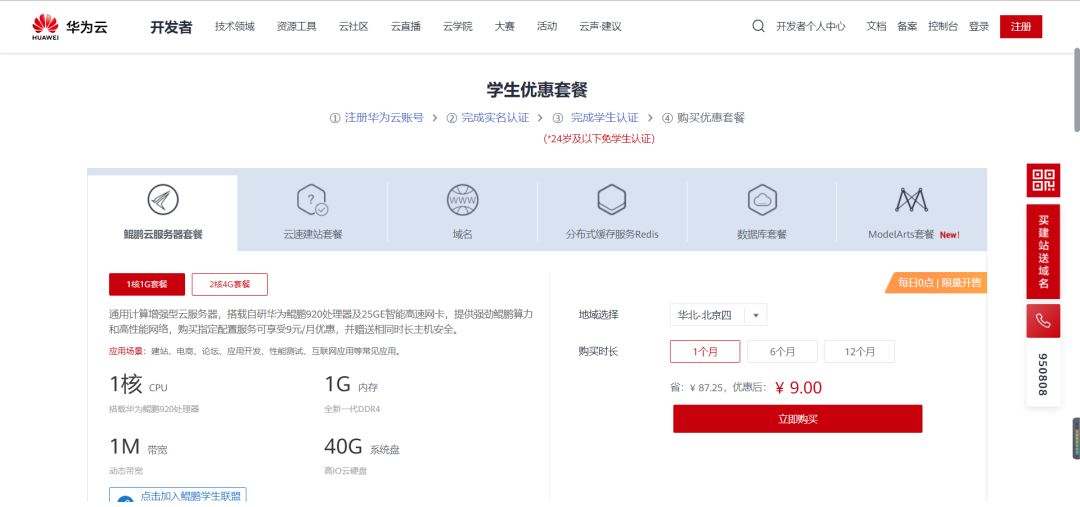Choose 1个月 purchase duration
The width and height of the screenshot is (1080, 507).
pyautogui.click(x=705, y=351)
